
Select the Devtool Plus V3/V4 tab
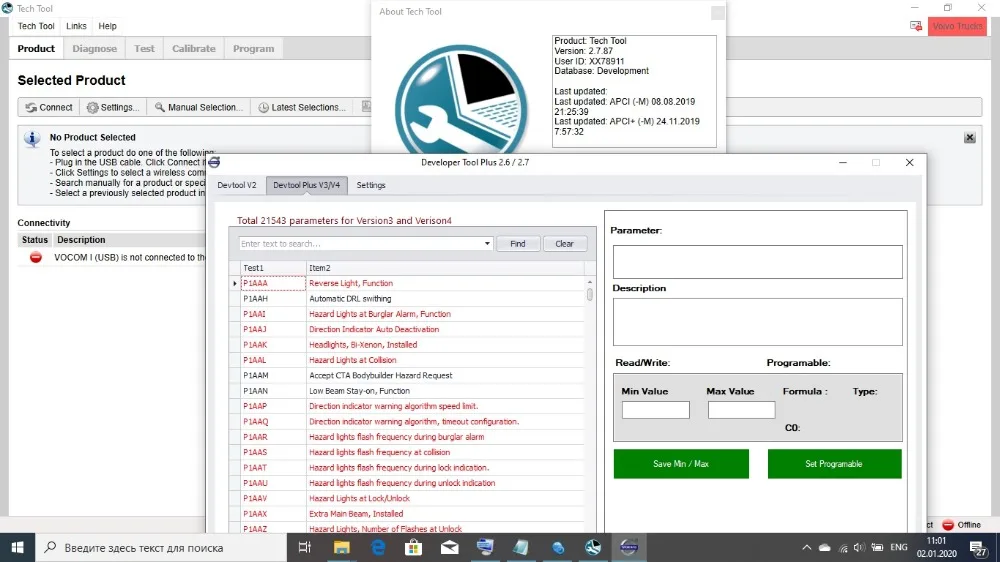(x=307, y=185)
